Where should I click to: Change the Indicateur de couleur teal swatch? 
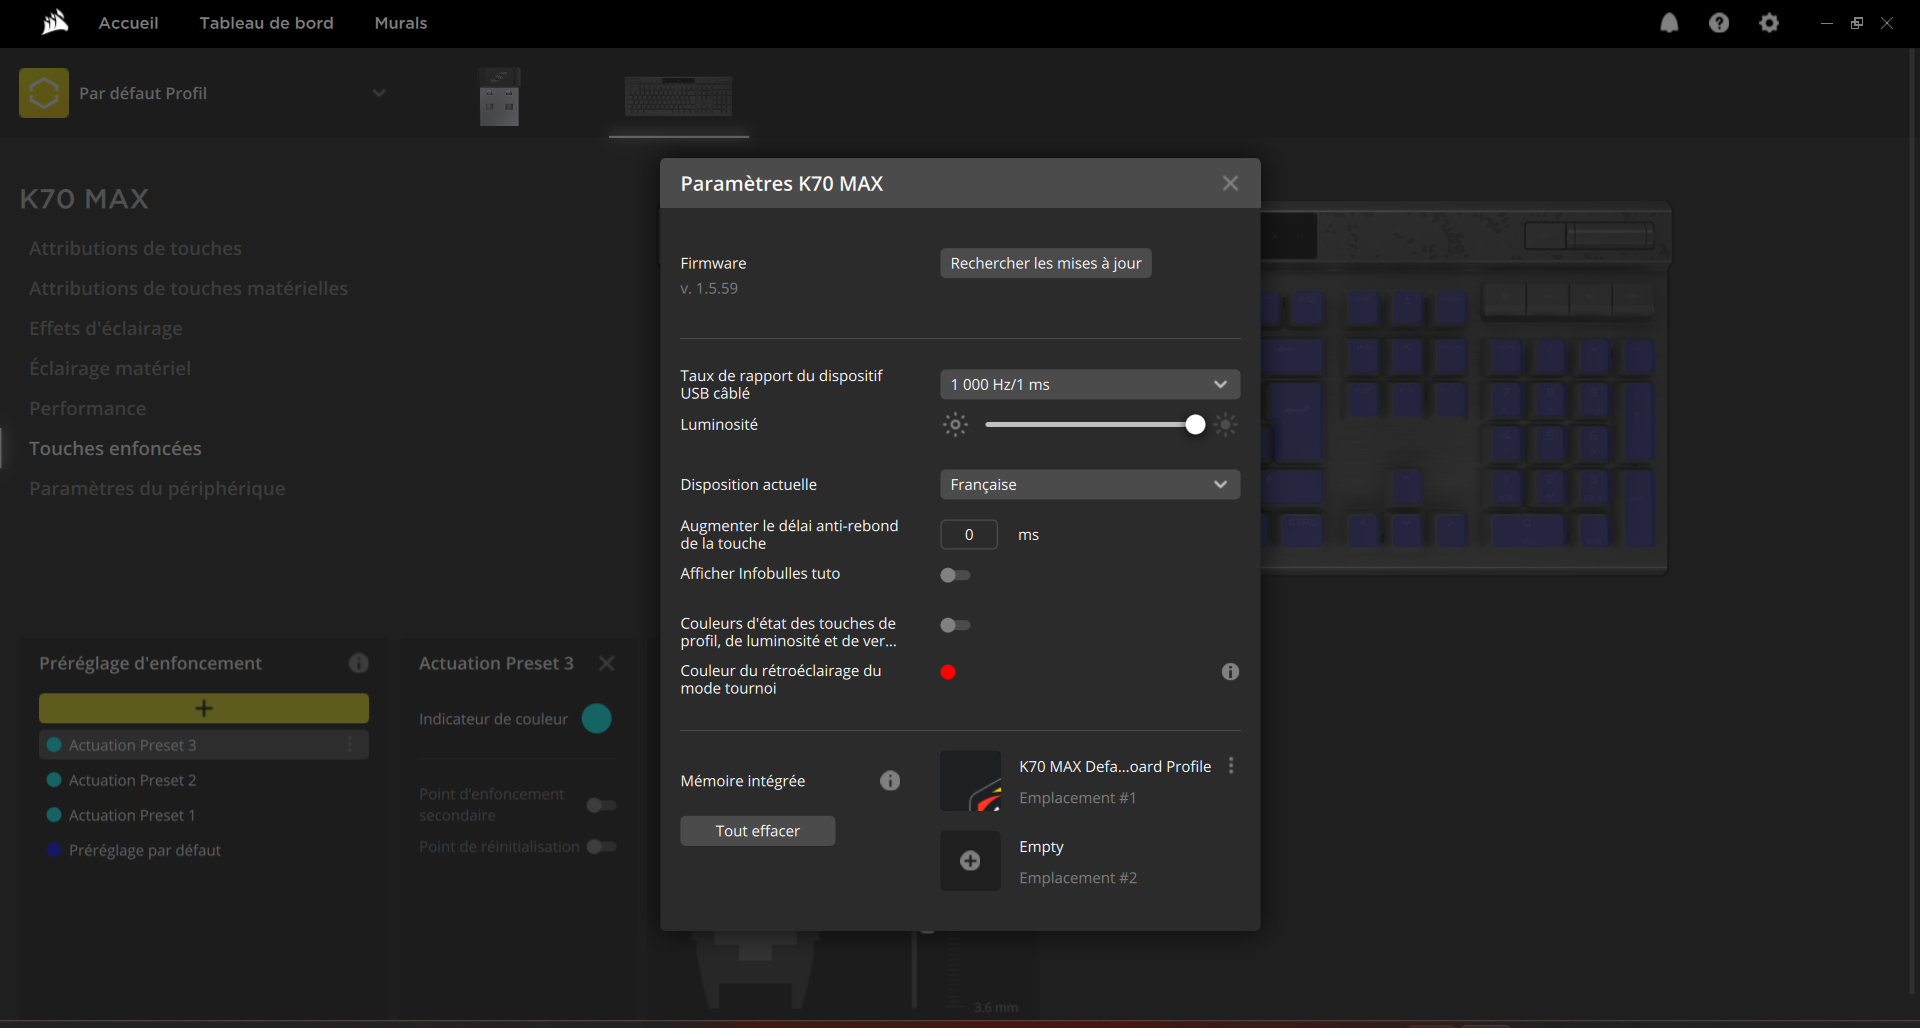click(596, 719)
